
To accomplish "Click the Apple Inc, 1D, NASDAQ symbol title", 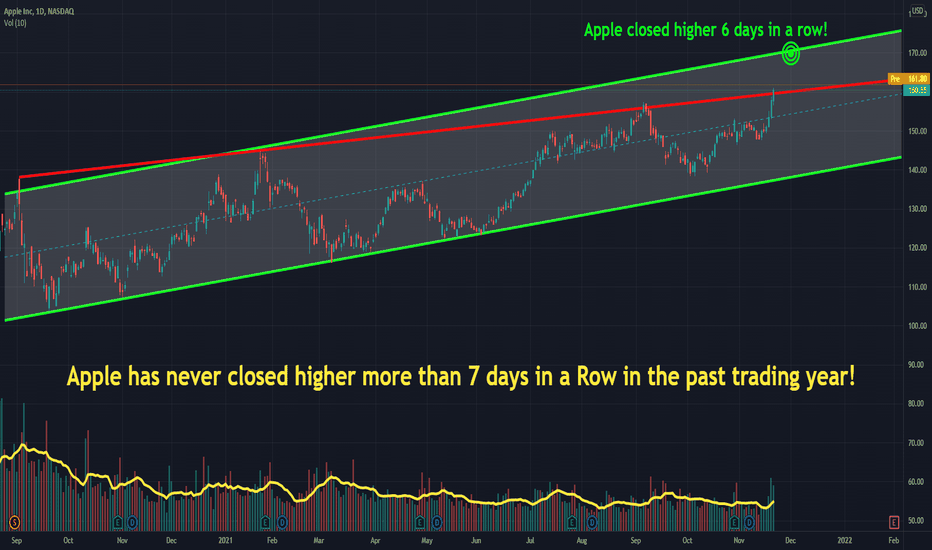I will point(39,11).
